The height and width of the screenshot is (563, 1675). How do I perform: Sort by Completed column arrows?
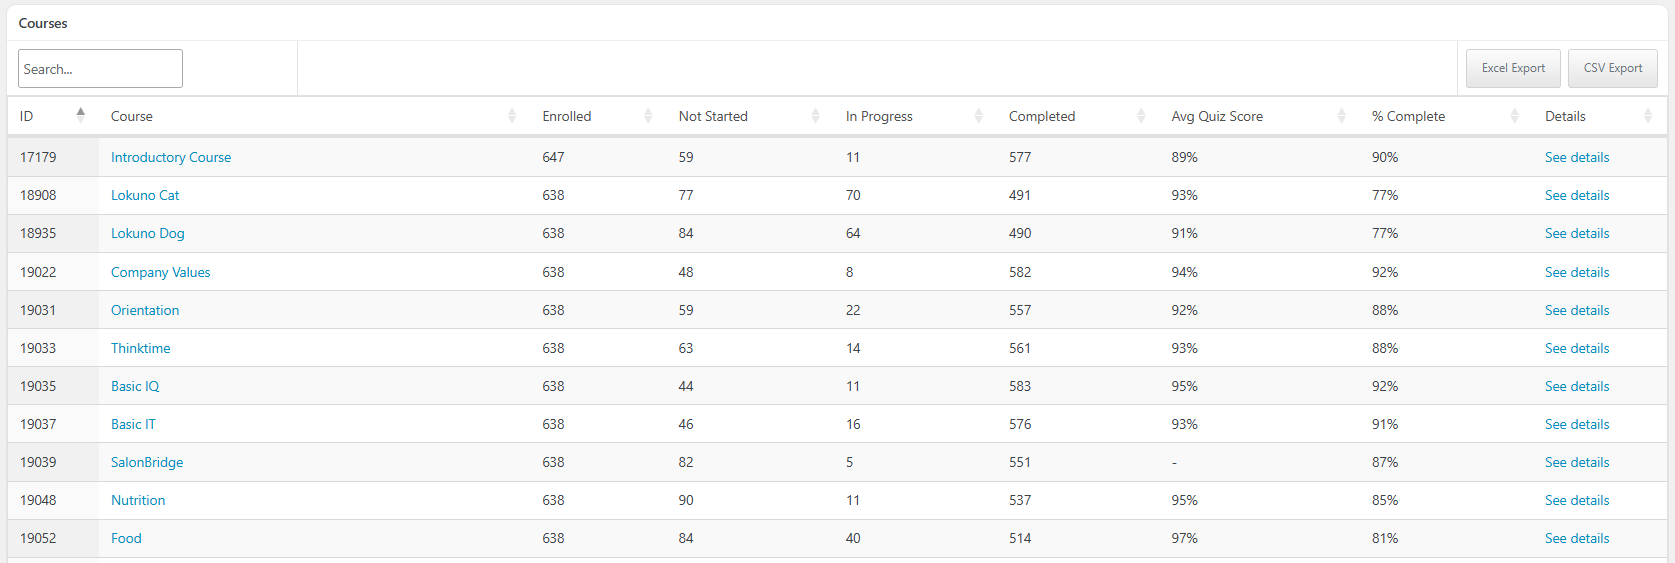pos(1141,116)
